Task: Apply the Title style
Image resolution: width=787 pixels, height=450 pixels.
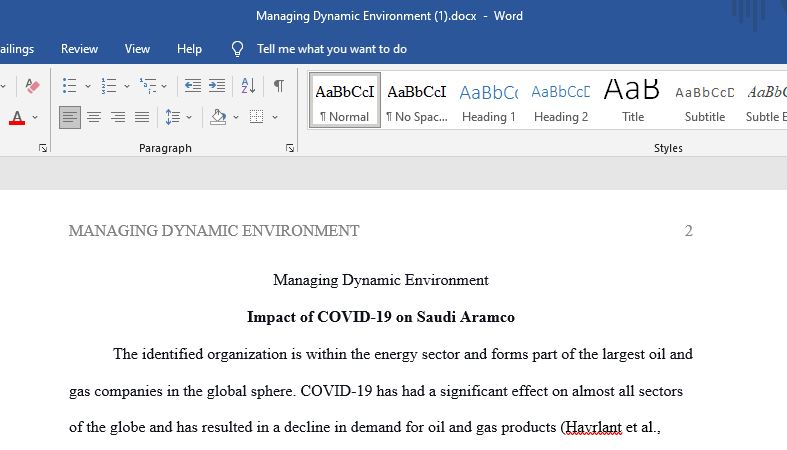Action: point(632,100)
